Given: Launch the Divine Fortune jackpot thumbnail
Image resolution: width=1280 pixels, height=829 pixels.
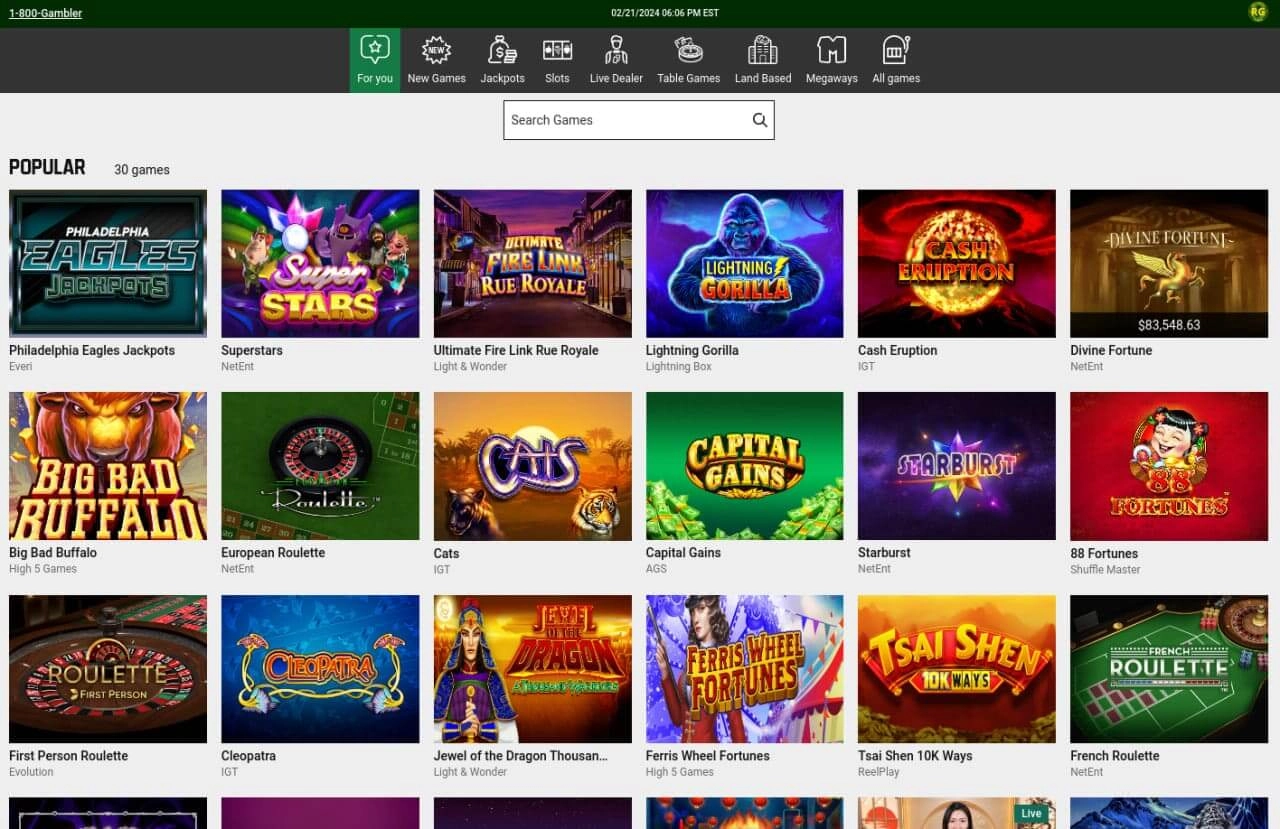Looking at the screenshot, I should 1168,264.
